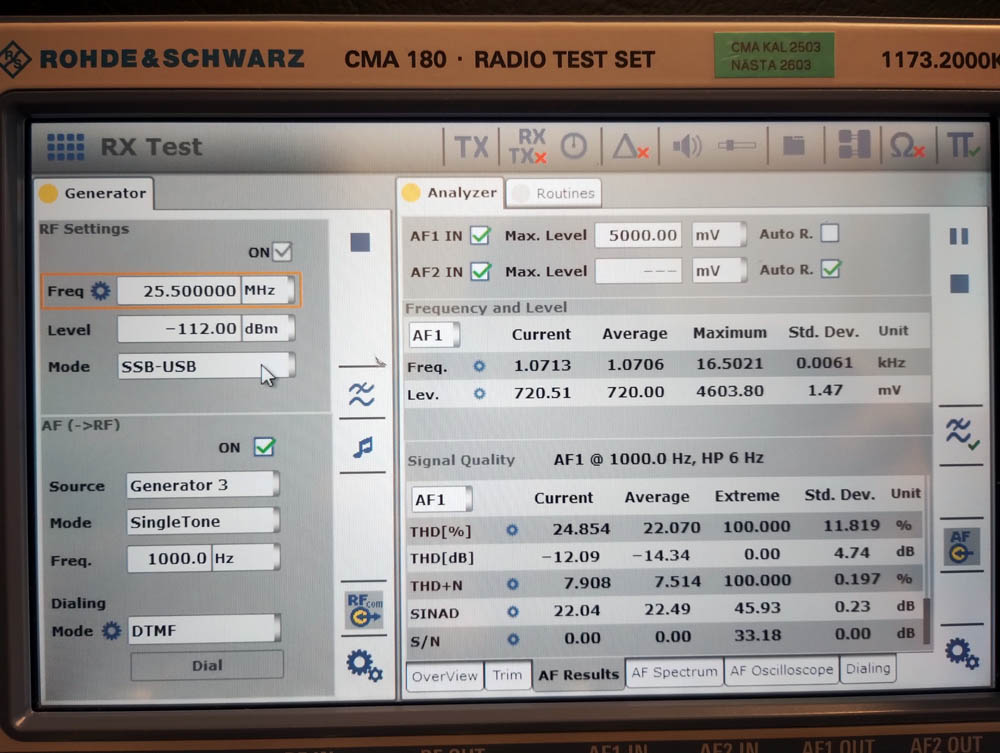This screenshot has width=1000, height=753.
Task: Click the Freq 25.500000 input field
Action: point(178,291)
